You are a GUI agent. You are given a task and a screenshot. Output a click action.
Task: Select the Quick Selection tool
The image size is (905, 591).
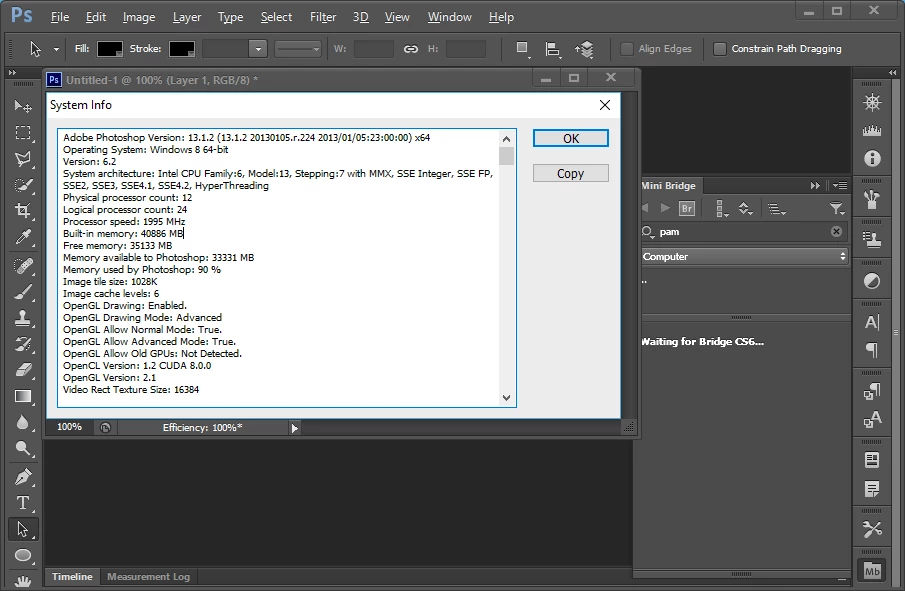pos(23,185)
